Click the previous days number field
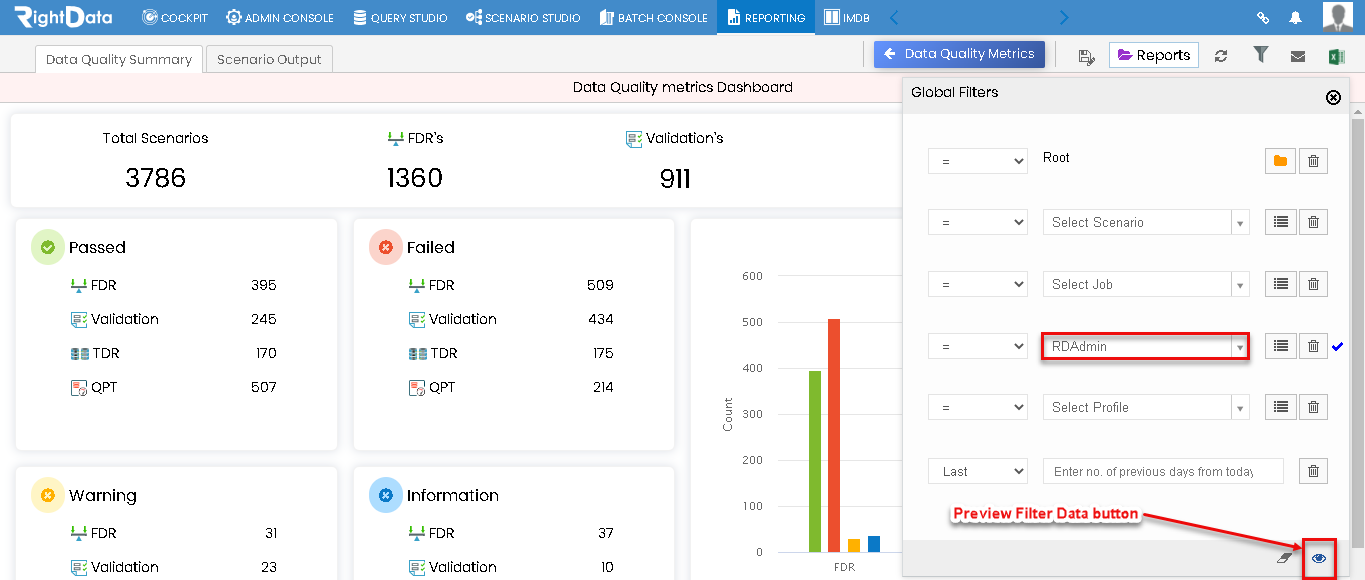The image size is (1365, 580). (x=1162, y=471)
